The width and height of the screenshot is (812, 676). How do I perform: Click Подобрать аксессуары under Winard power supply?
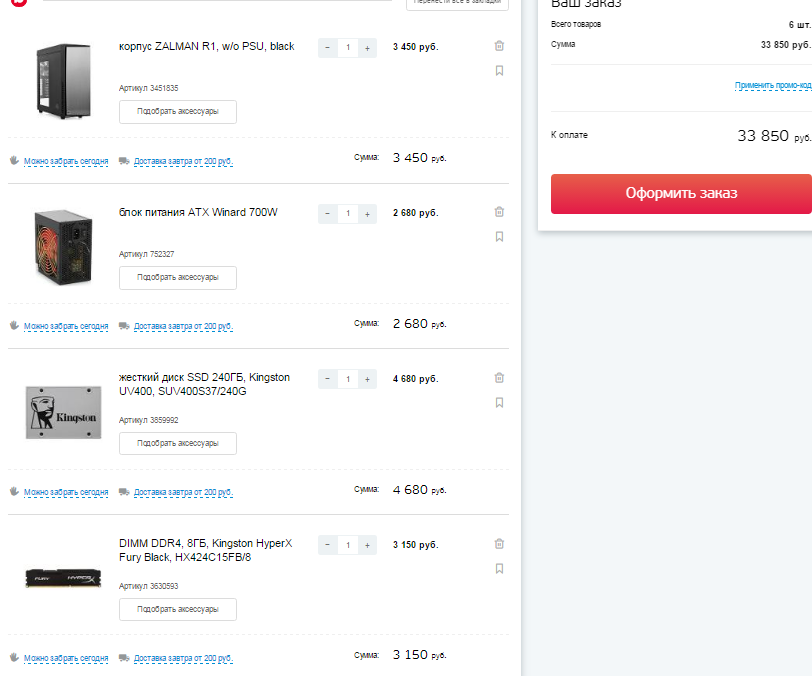click(x=178, y=278)
